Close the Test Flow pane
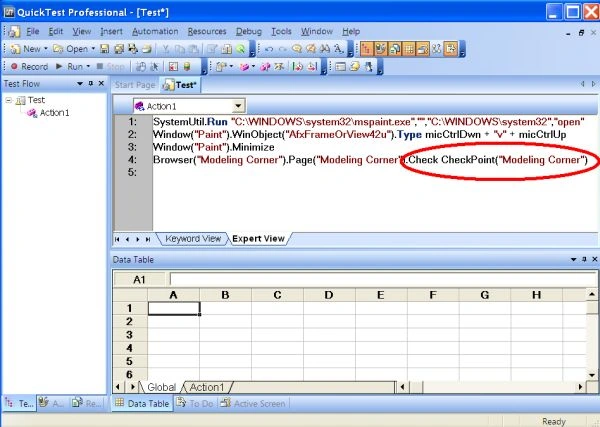The image size is (600, 427). click(101, 83)
